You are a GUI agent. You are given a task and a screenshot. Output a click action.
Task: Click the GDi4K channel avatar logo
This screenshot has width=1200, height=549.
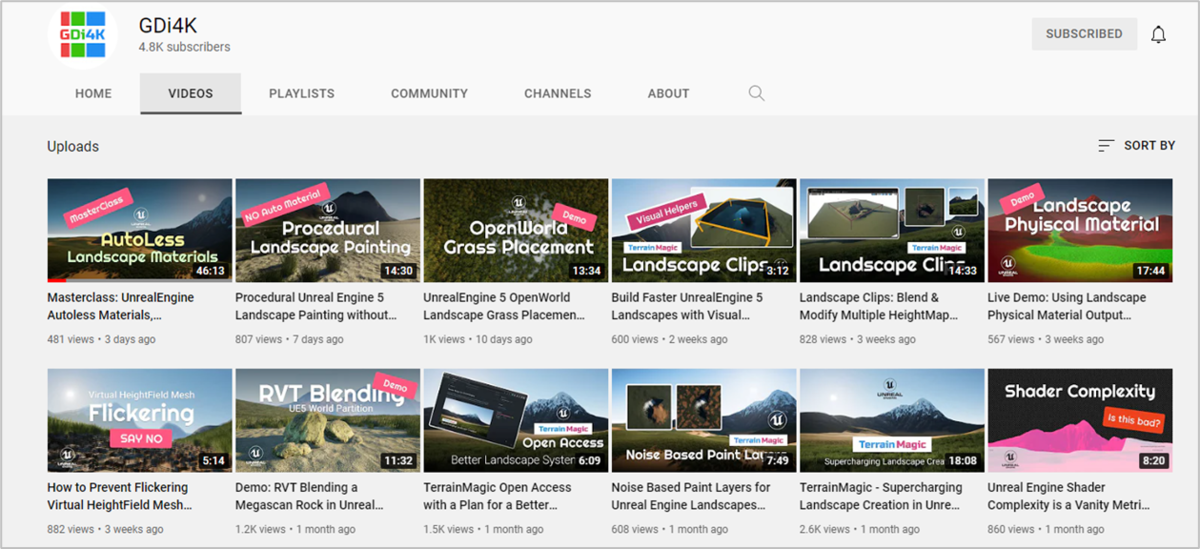[84, 36]
